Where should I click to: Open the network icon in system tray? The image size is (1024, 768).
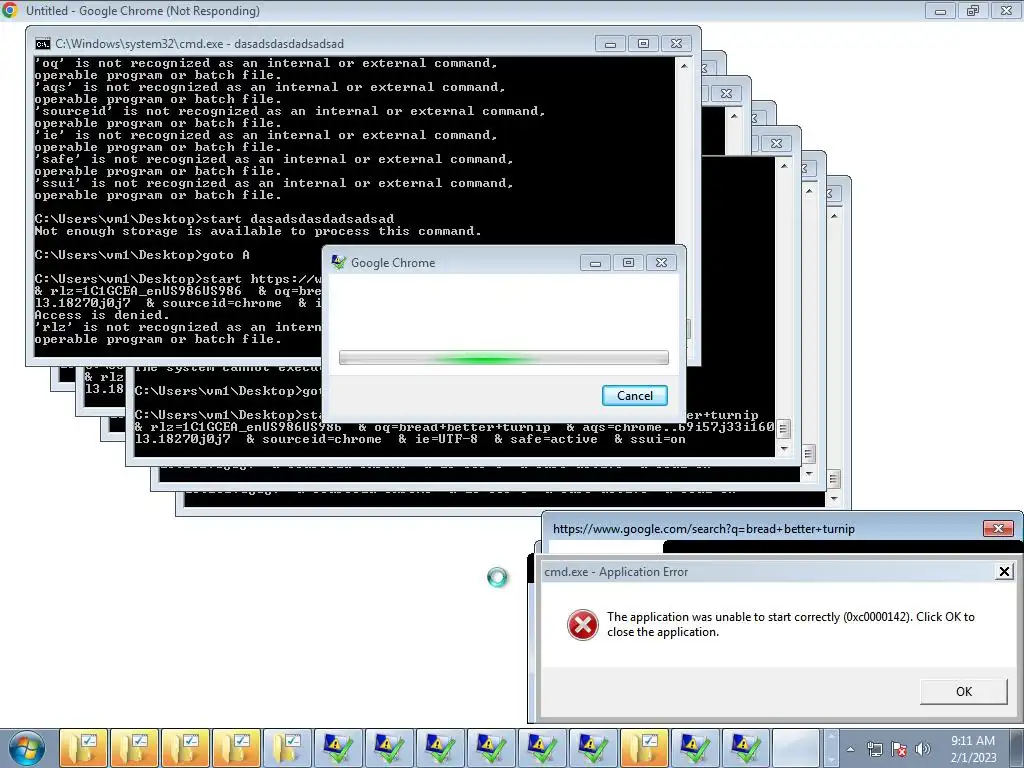(x=874, y=748)
